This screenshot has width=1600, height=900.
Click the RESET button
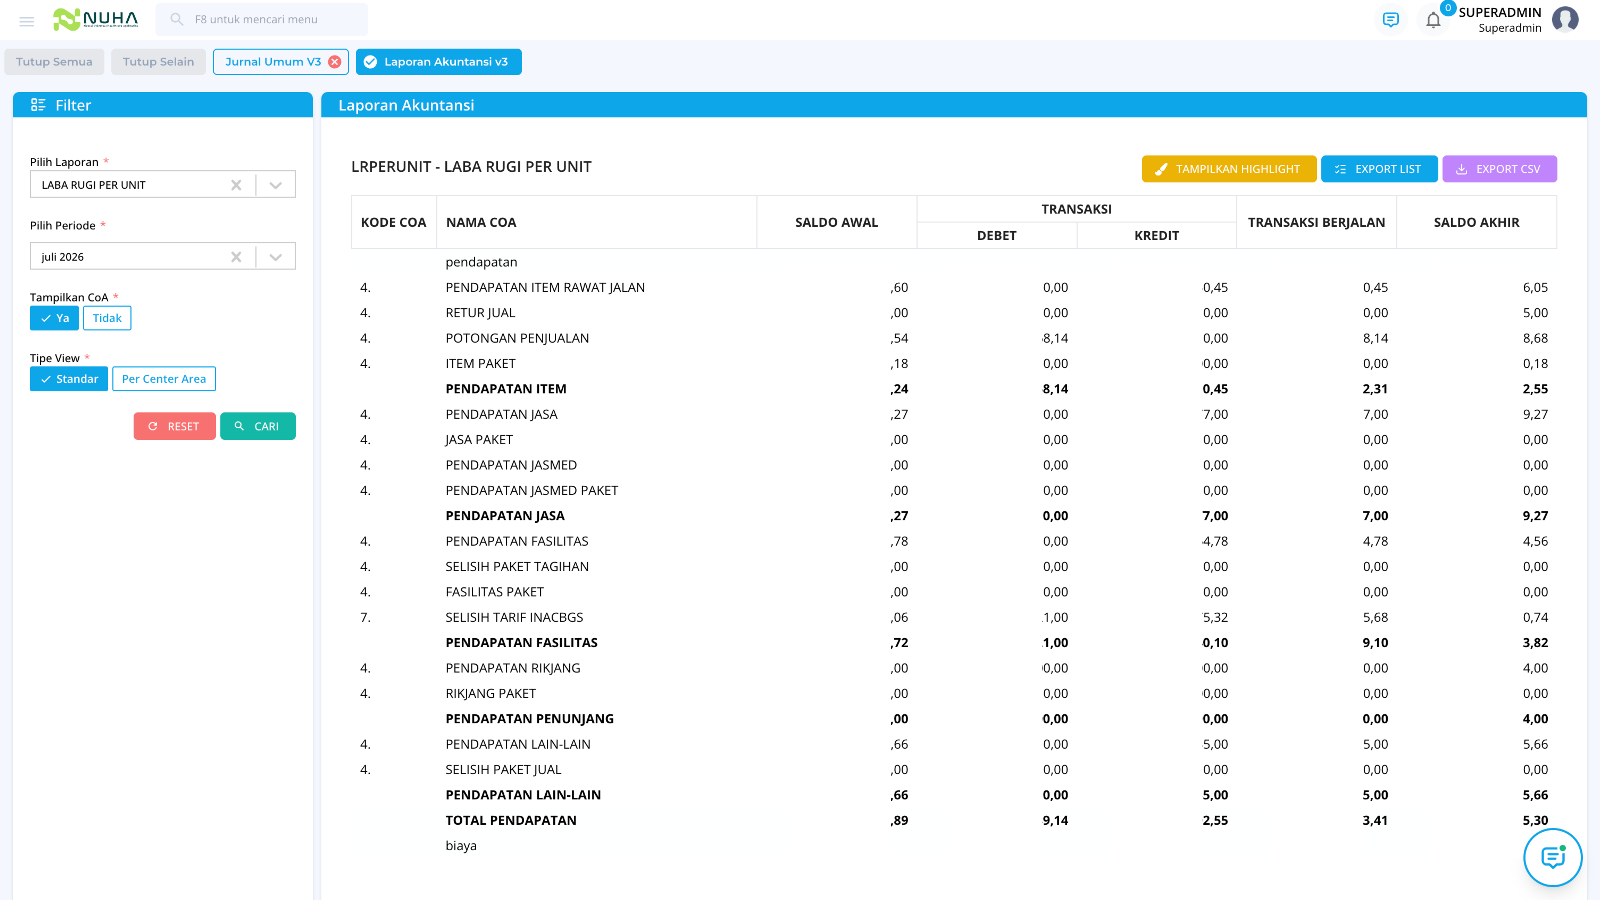pyautogui.click(x=174, y=426)
